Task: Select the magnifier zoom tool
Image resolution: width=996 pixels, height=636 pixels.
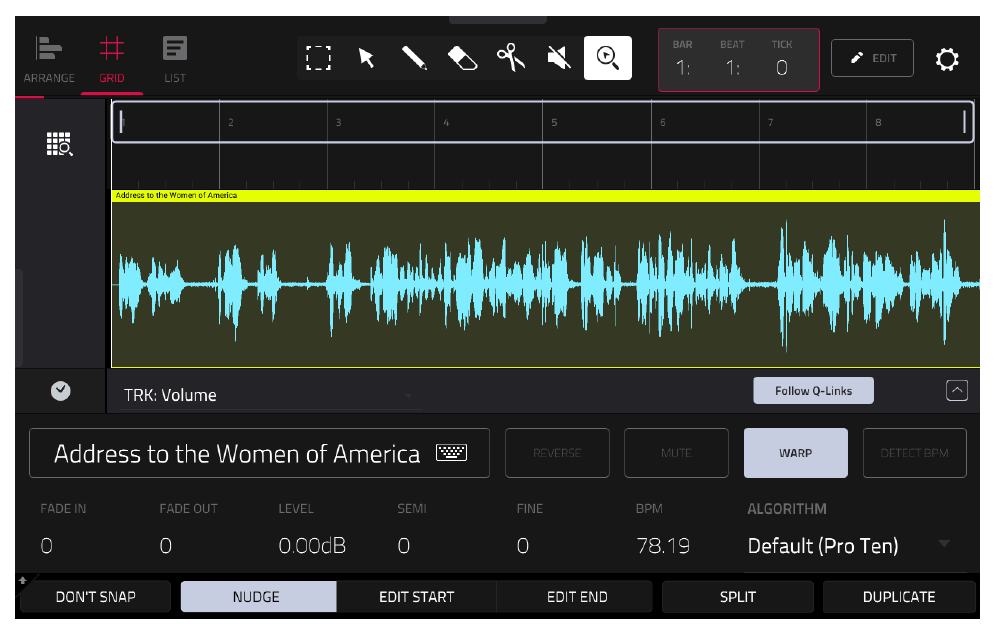Action: point(607,58)
